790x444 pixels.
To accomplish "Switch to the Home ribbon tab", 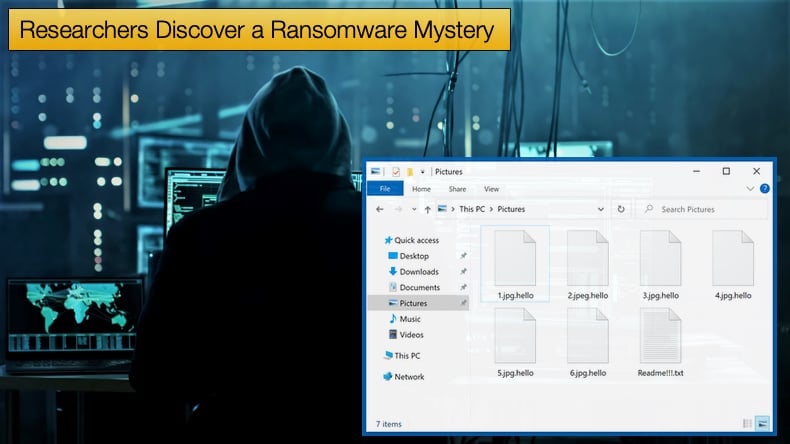I will tap(421, 189).
